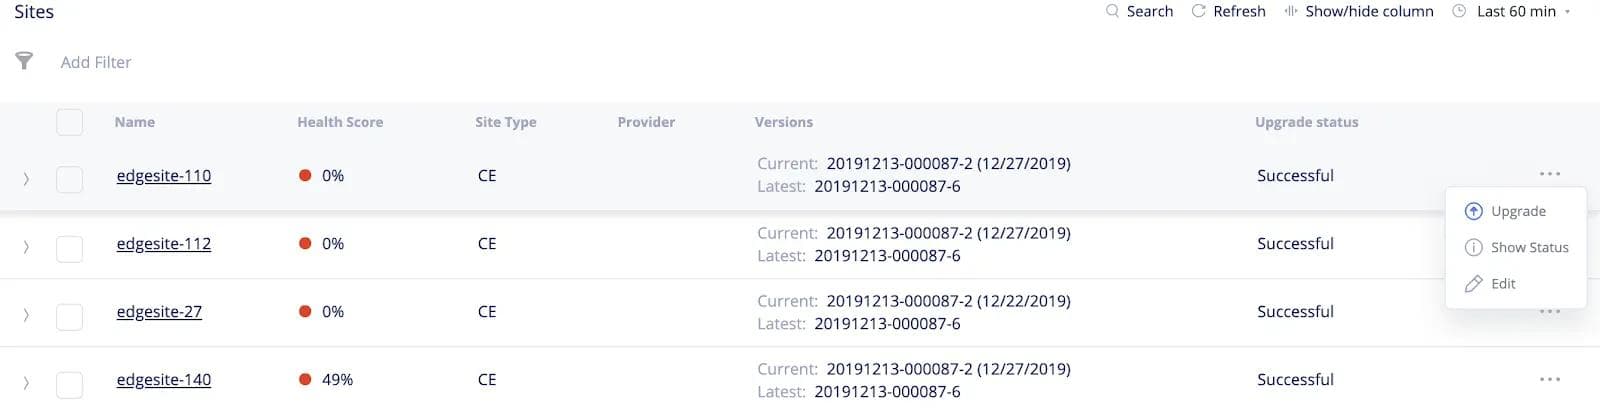Image resolution: width=1600 pixels, height=414 pixels.
Task: Click Edit in the context menu
Action: tap(1502, 283)
